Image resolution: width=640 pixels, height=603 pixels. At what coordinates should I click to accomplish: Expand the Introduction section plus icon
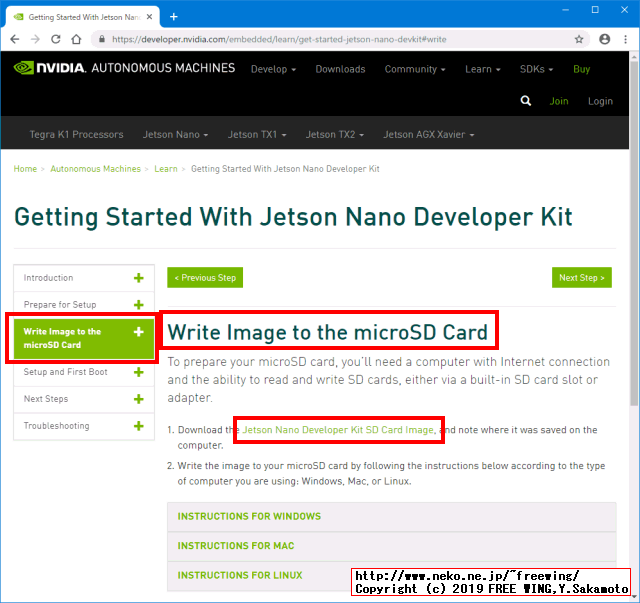pyautogui.click(x=139, y=278)
